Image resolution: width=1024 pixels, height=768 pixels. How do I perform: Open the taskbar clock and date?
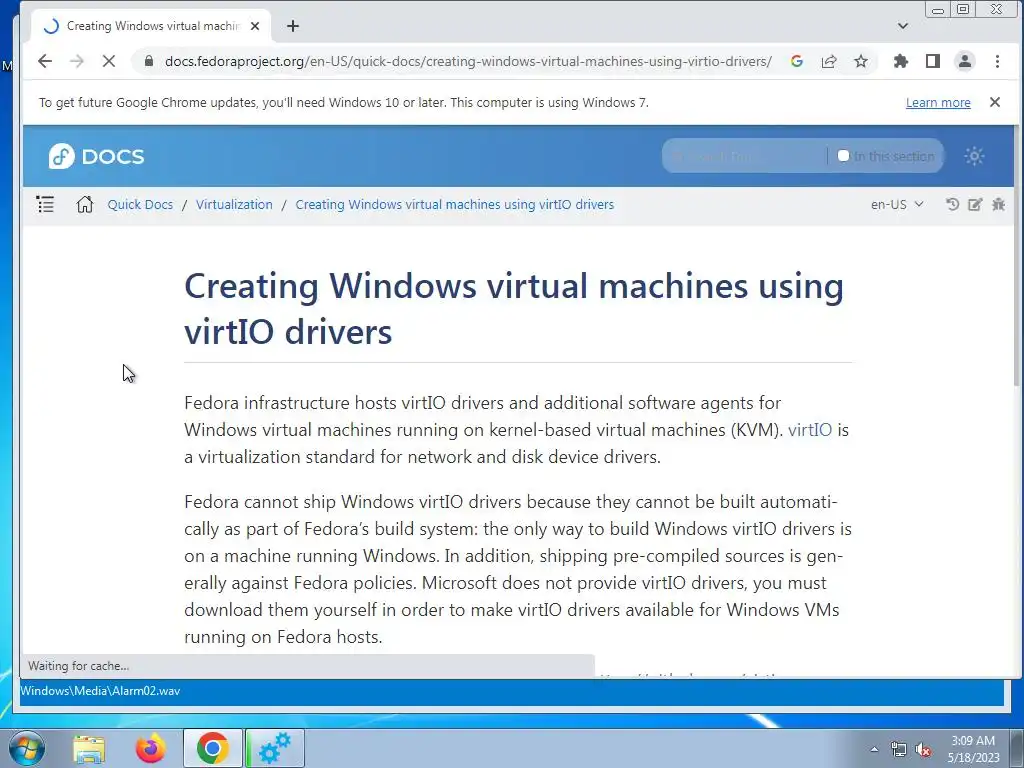973,749
